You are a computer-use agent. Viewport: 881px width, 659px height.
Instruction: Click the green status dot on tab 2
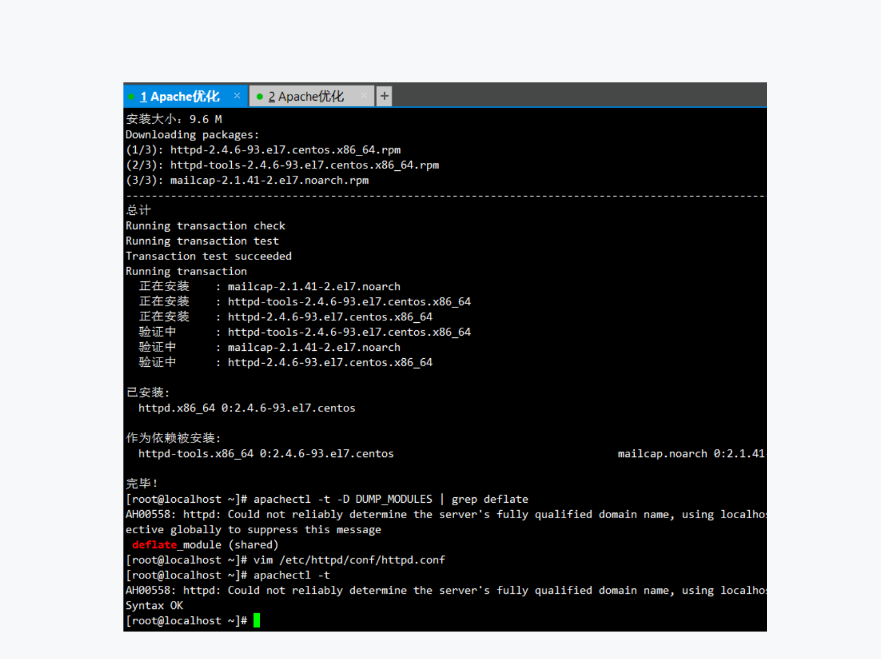(x=260, y=97)
